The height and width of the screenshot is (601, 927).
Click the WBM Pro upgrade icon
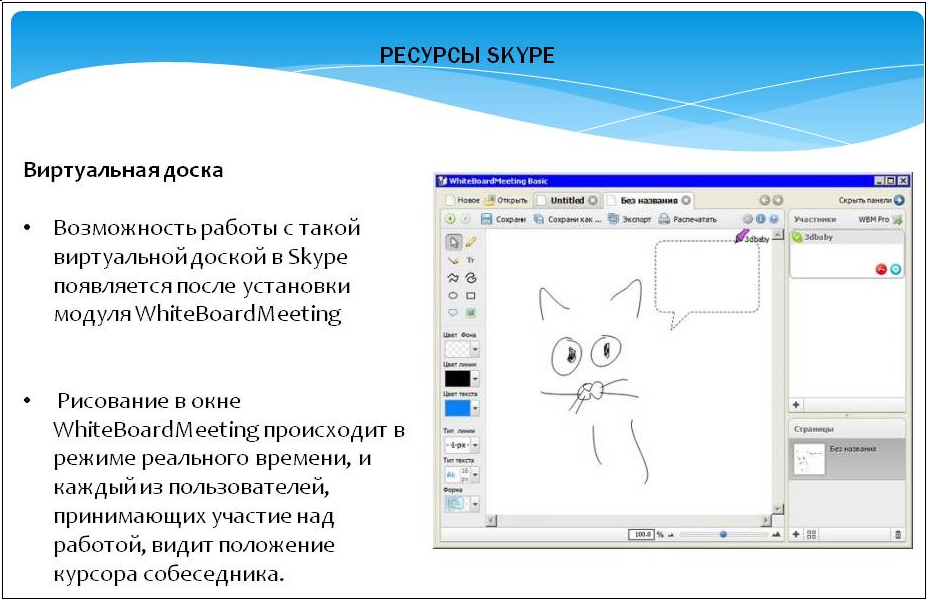coord(897,220)
